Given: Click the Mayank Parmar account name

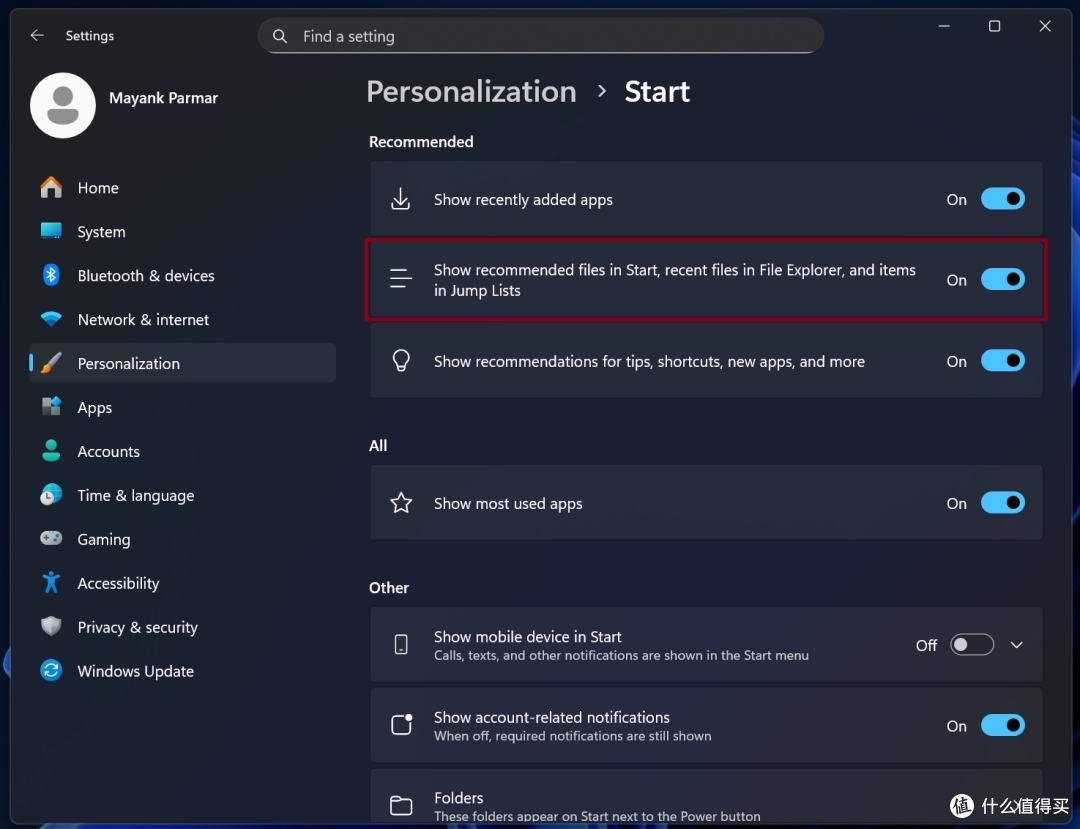Looking at the screenshot, I should (x=163, y=98).
